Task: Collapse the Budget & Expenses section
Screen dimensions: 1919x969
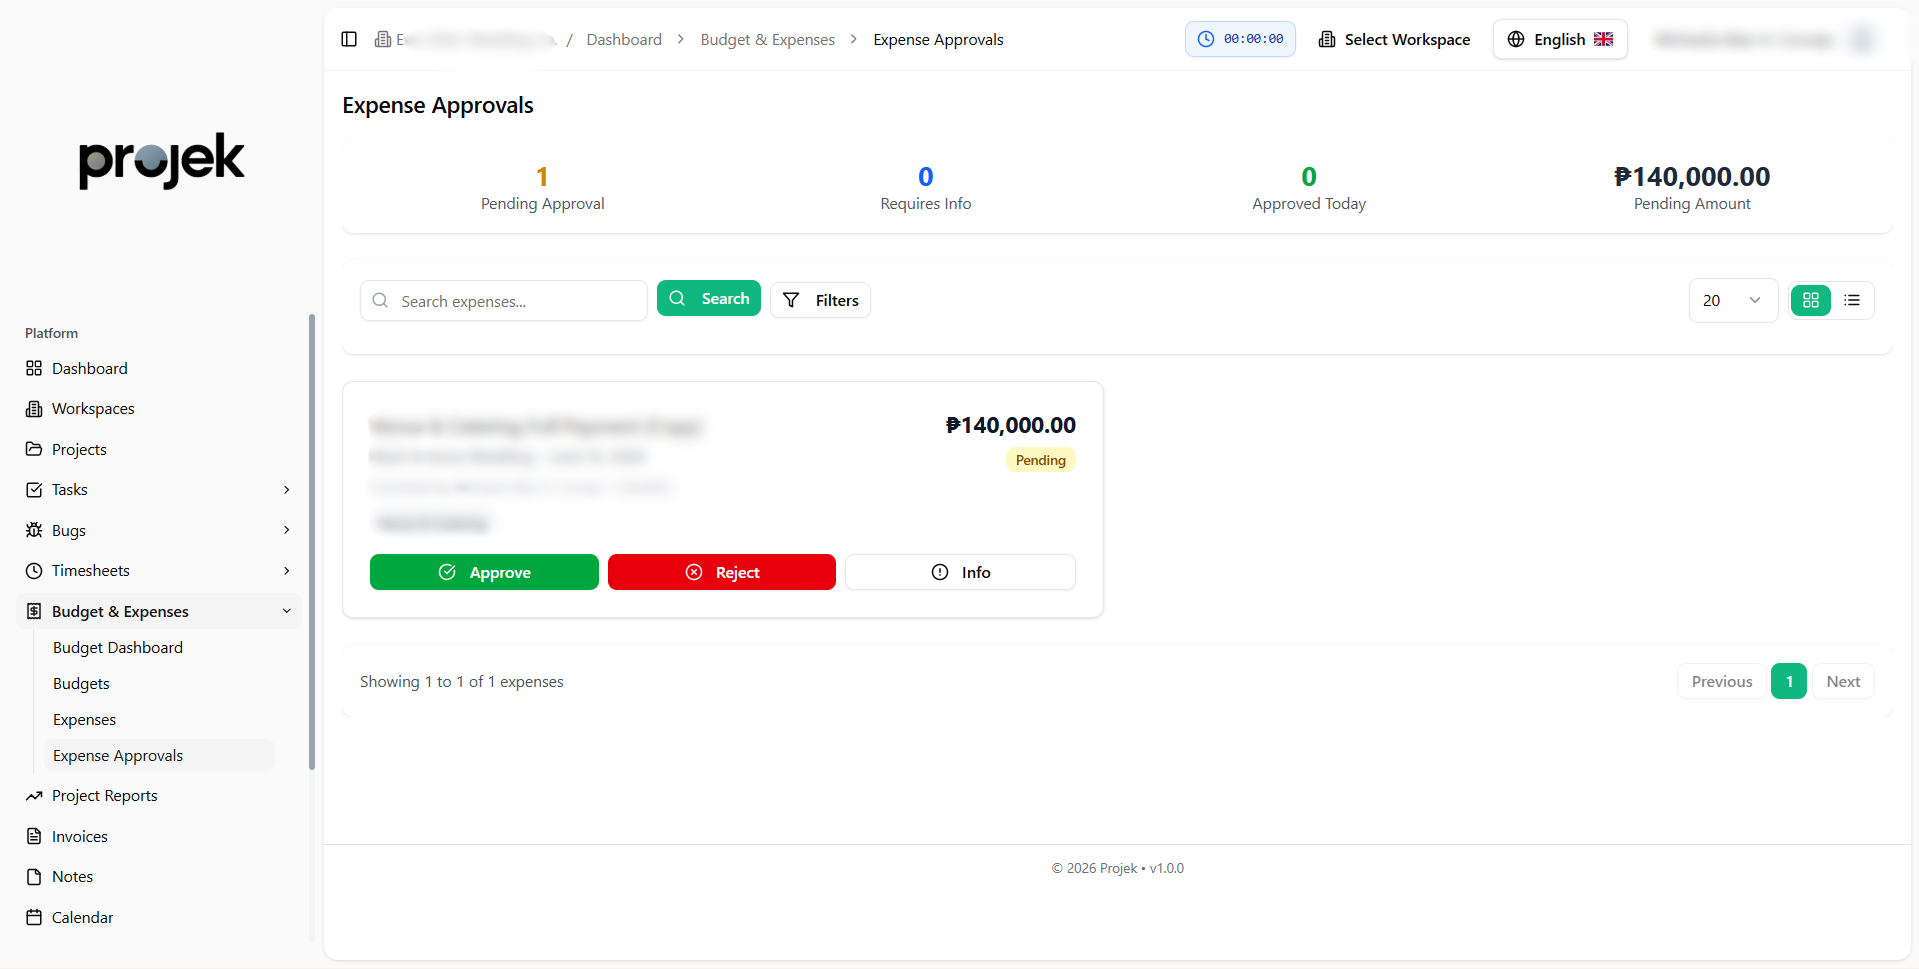Action: (287, 611)
